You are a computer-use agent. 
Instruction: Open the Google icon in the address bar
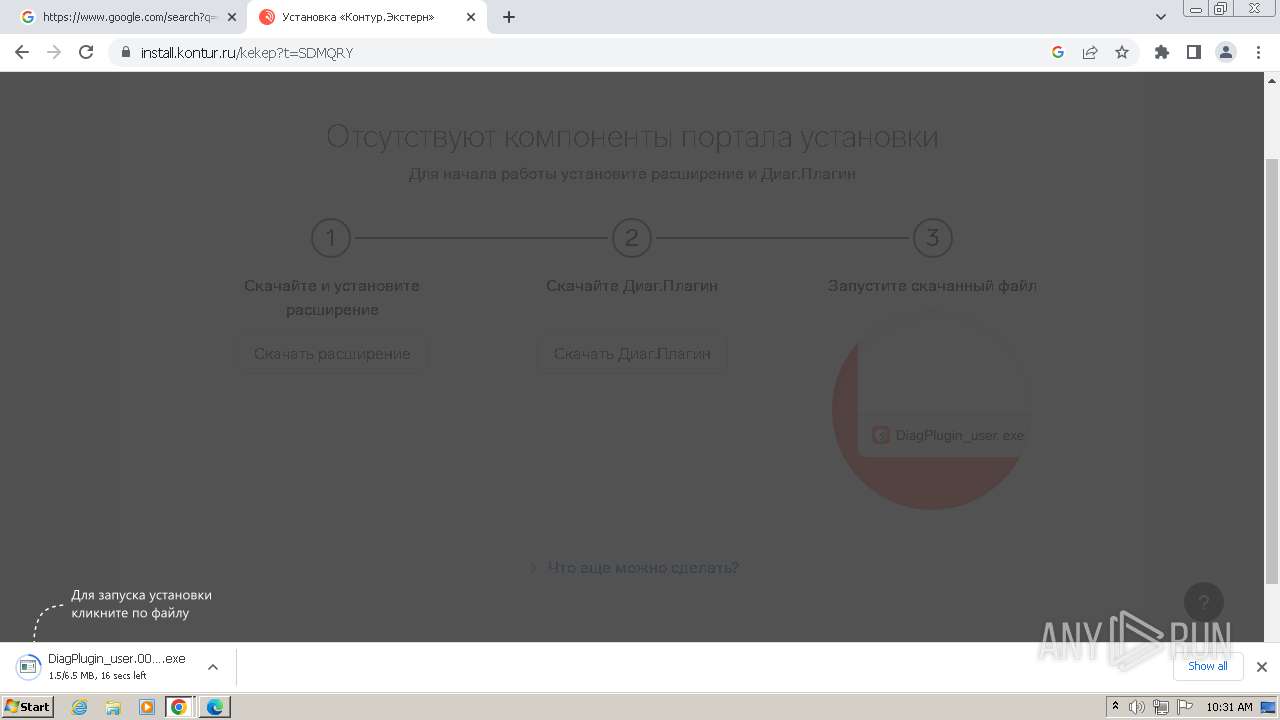tap(1058, 52)
